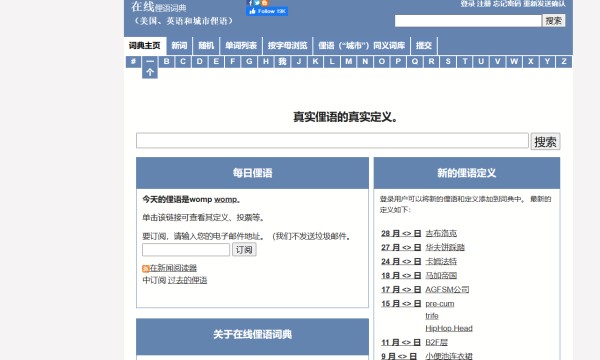Browse slang starting with letter Y

[x=547, y=62]
